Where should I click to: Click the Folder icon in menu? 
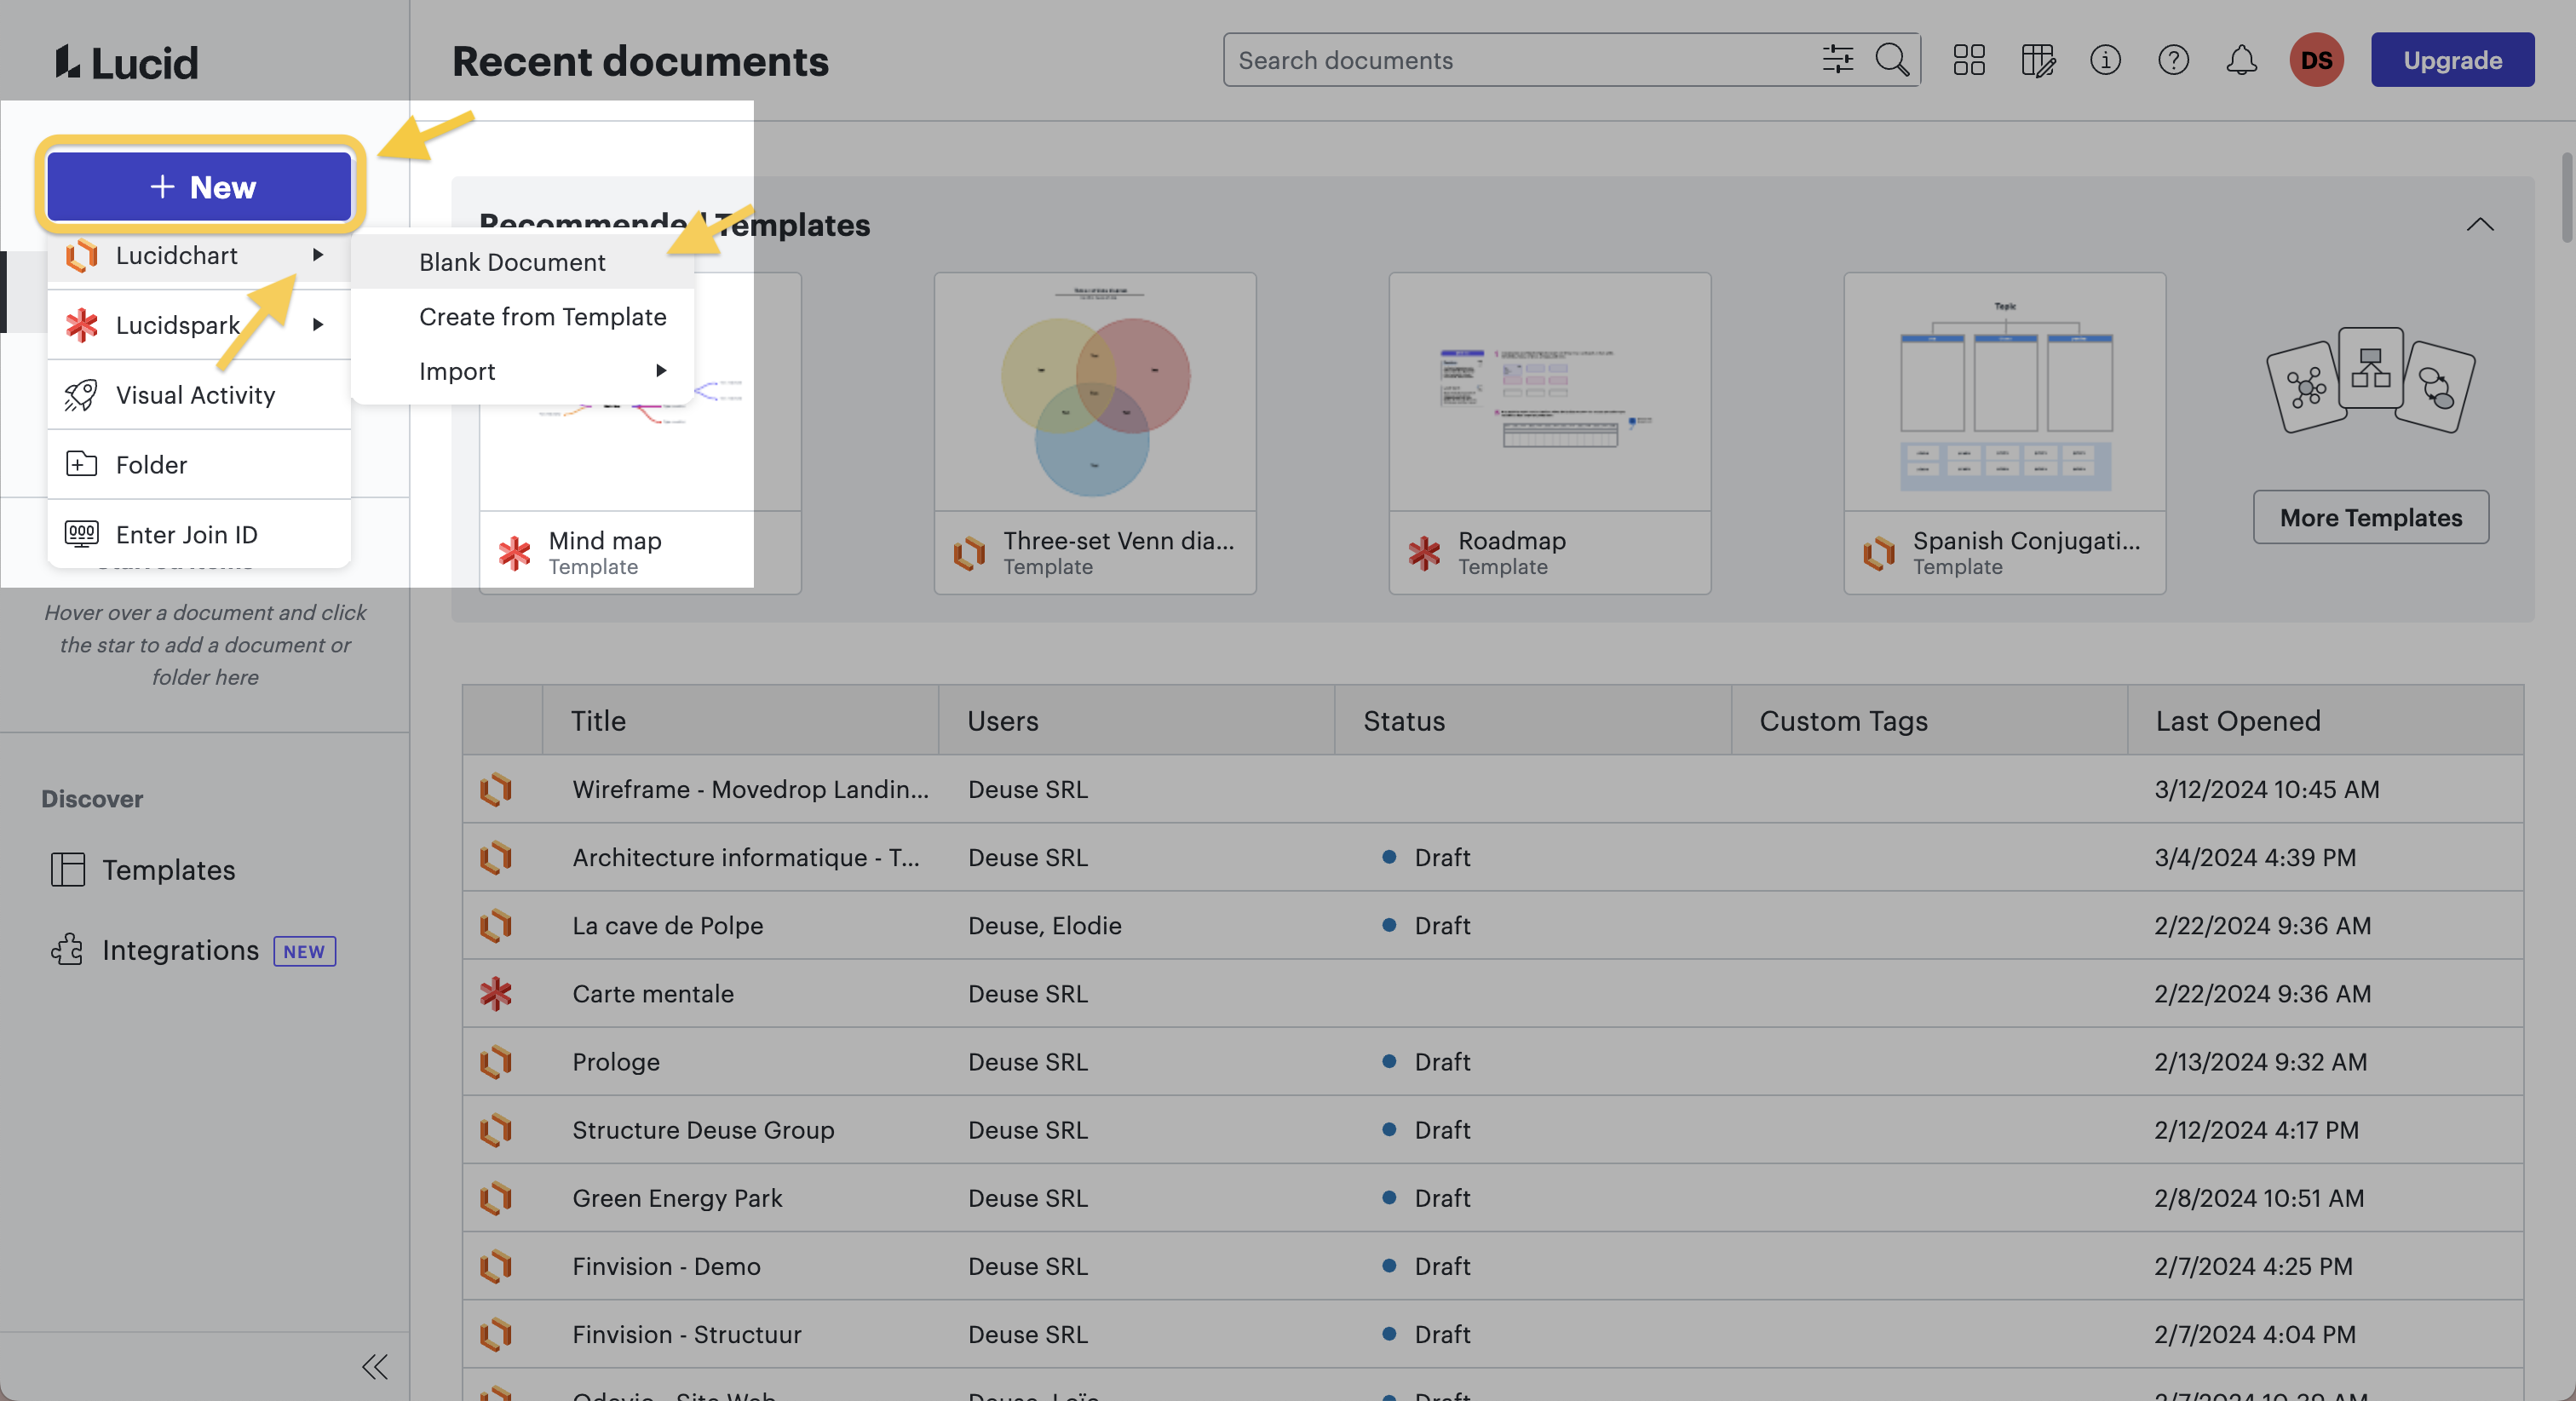click(81, 462)
